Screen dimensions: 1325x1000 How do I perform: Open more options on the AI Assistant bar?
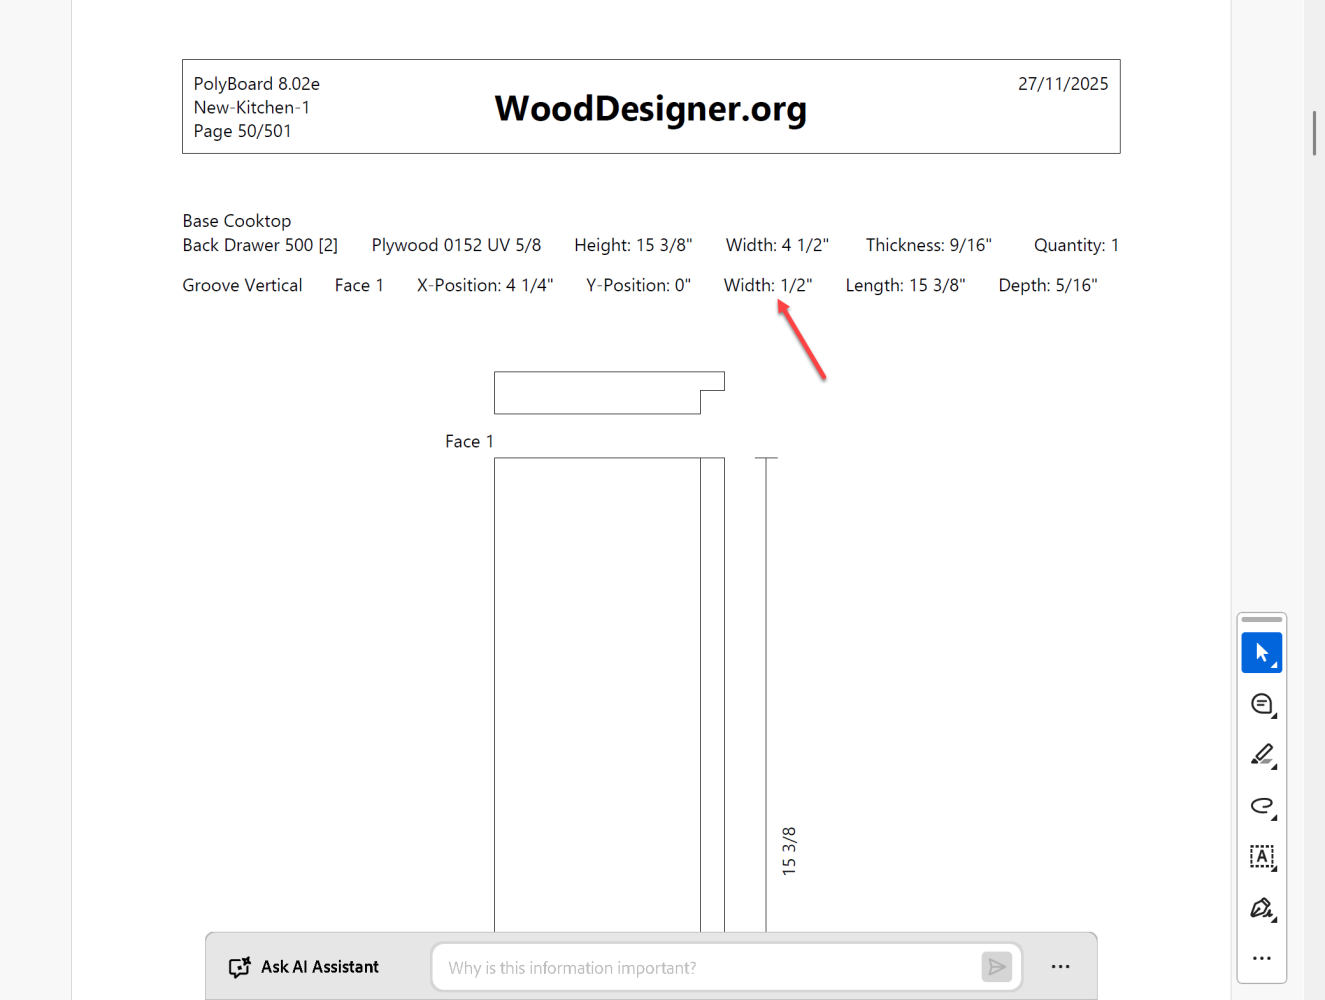(x=1060, y=967)
